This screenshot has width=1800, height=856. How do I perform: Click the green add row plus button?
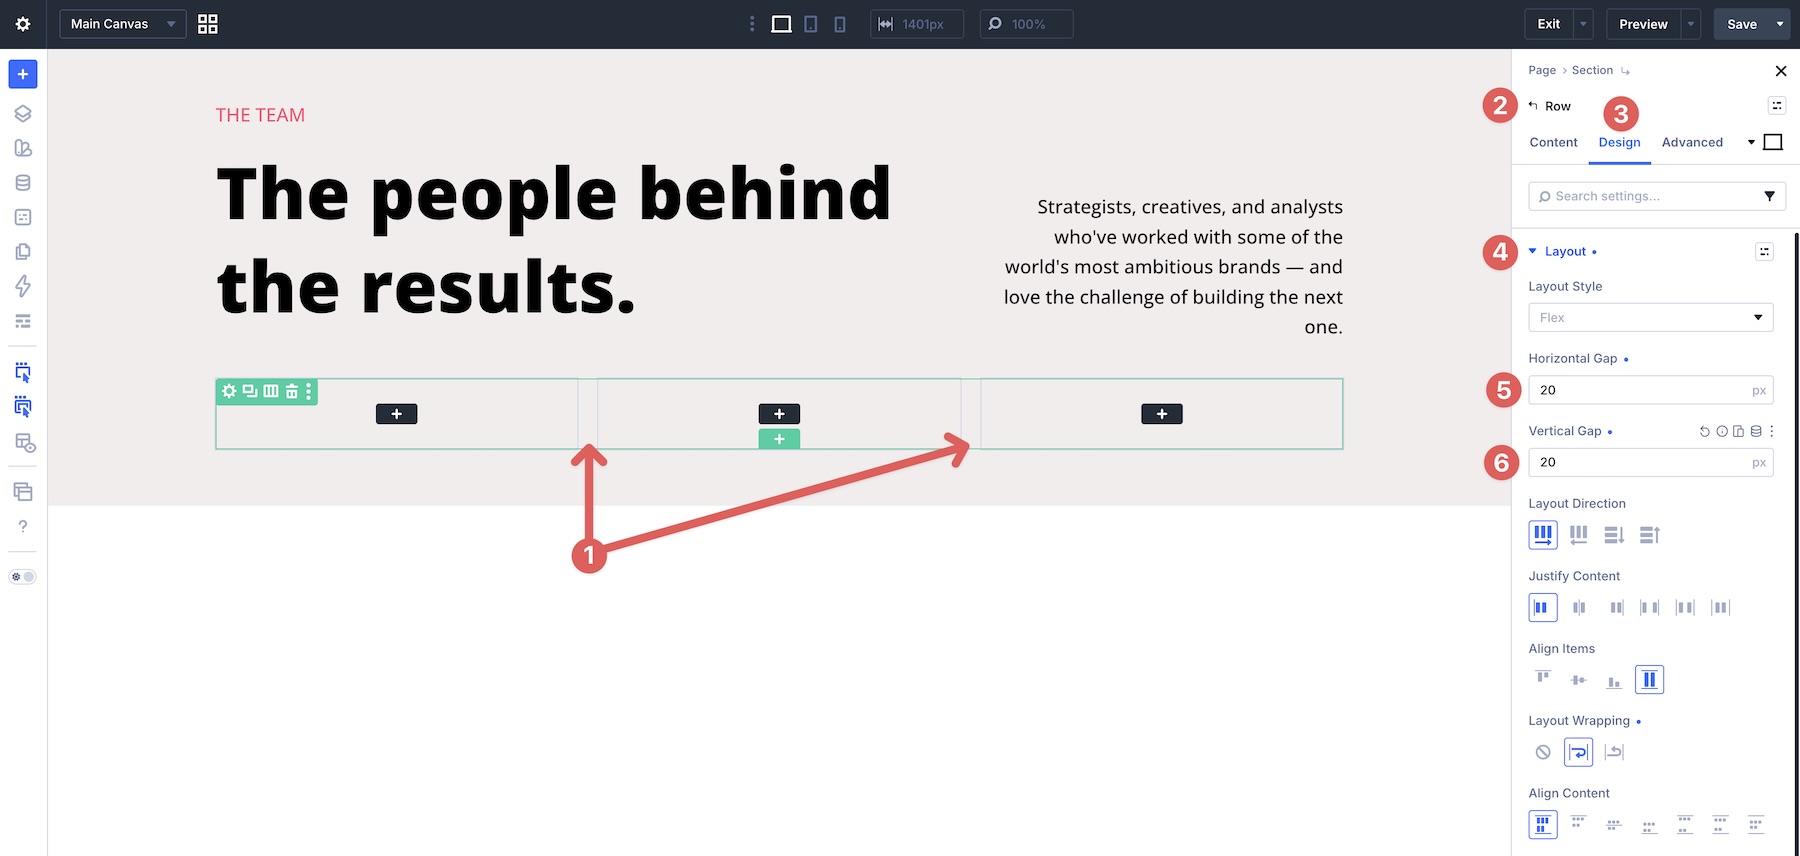point(779,439)
